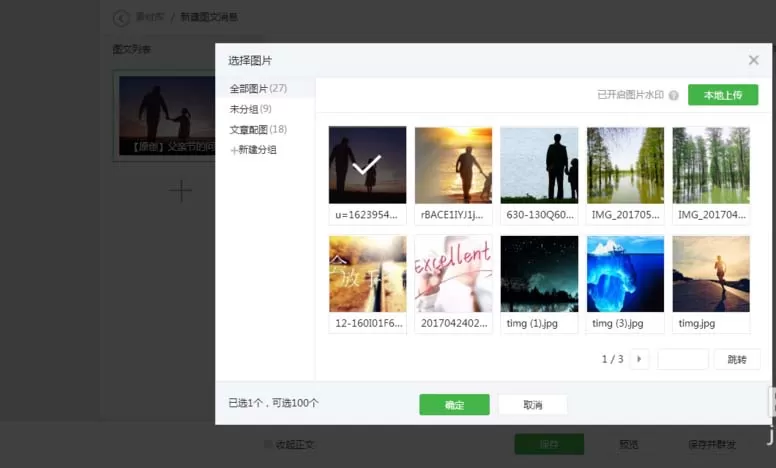Image resolution: width=776 pixels, height=468 pixels.
Task: Click plus icon to add article in background
Action: coord(181,190)
